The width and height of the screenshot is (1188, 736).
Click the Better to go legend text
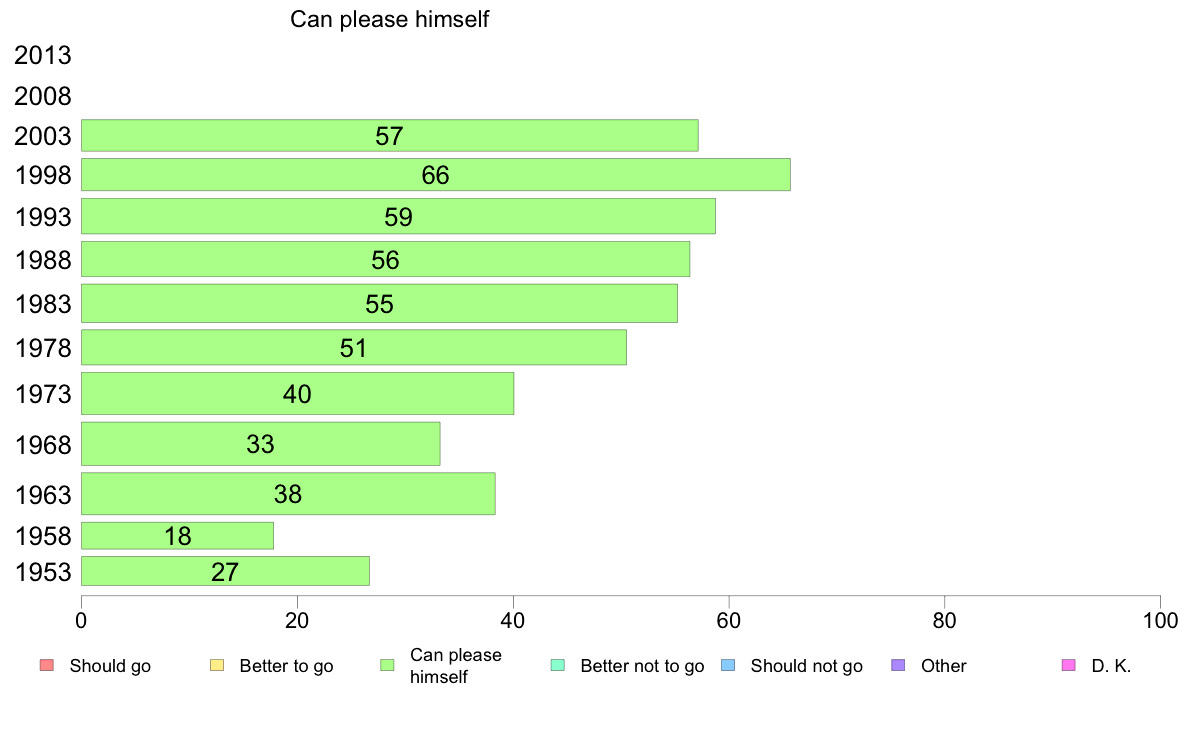coord(286,666)
